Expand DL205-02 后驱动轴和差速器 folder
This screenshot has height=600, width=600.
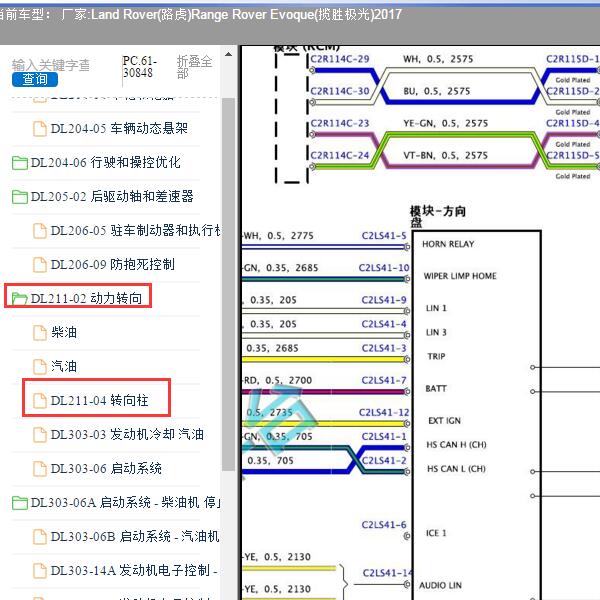coord(112,196)
